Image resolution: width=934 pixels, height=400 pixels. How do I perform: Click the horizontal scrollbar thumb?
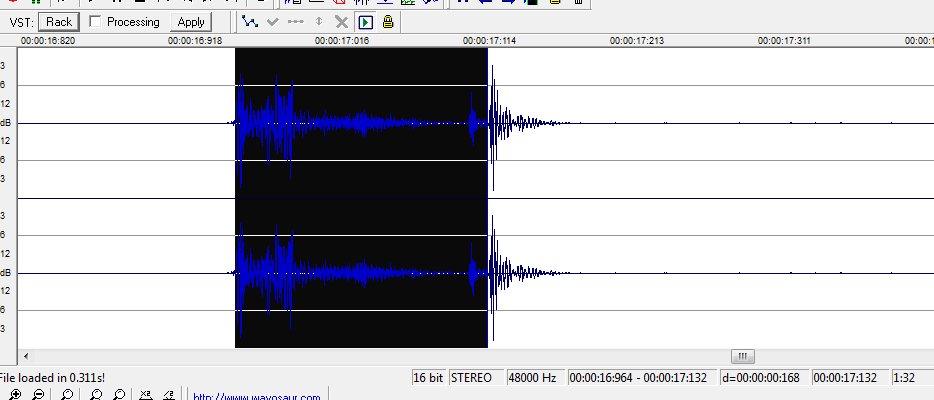pyautogui.click(x=742, y=357)
